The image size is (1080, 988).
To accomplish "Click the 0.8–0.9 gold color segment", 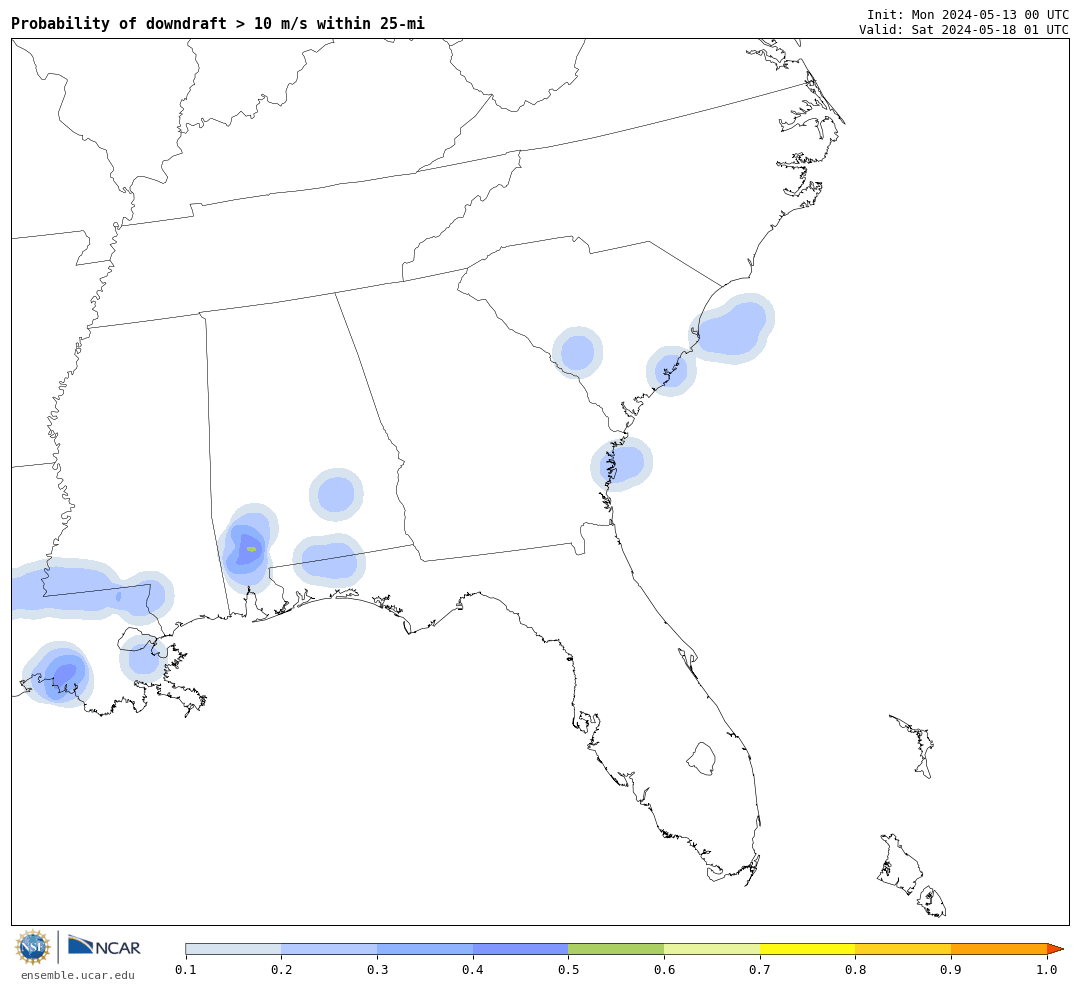I will pos(903,949).
